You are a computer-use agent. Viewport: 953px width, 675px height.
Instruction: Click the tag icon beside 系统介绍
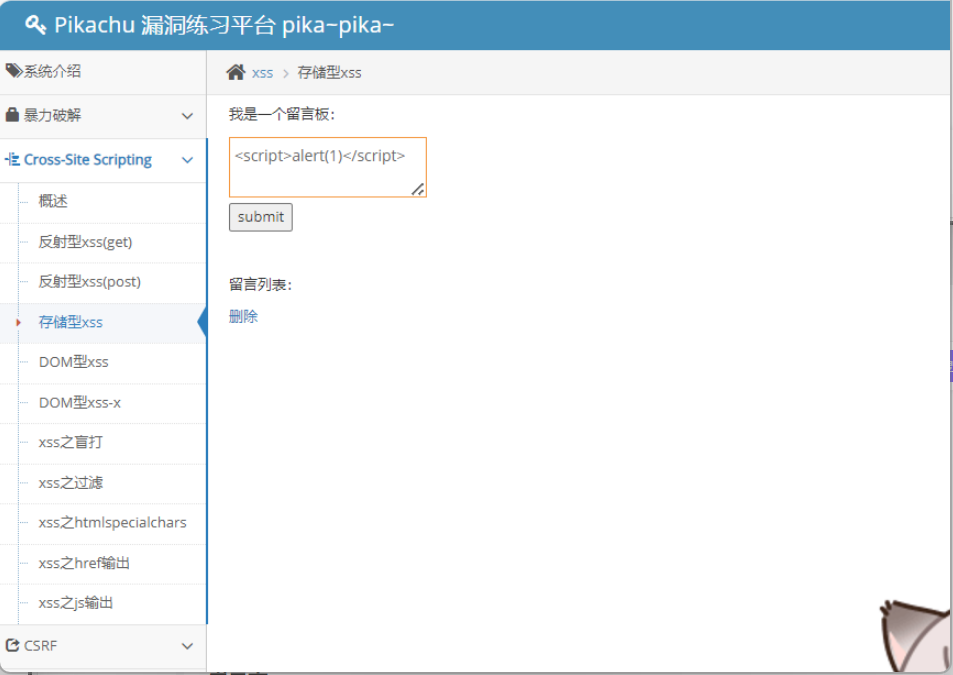coord(13,70)
